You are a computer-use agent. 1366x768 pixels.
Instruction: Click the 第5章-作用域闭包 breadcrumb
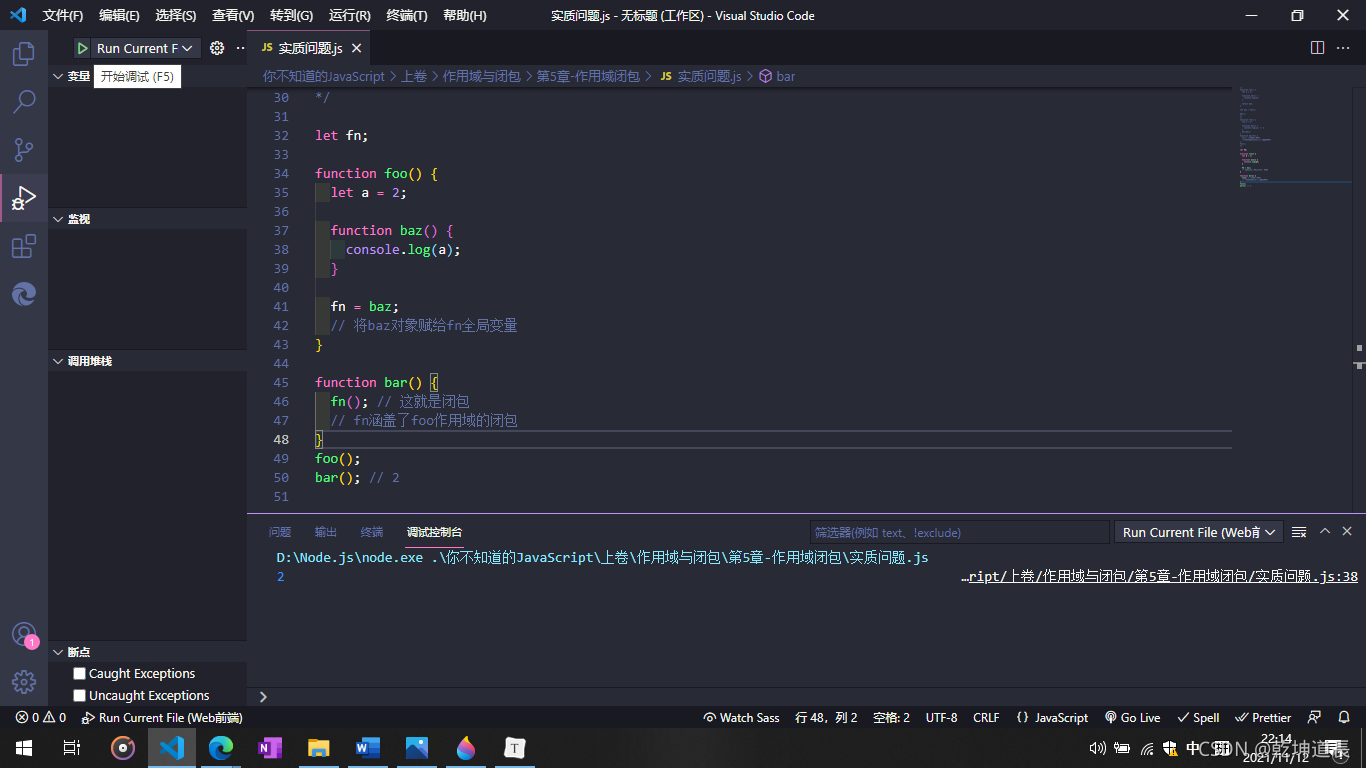(x=588, y=76)
